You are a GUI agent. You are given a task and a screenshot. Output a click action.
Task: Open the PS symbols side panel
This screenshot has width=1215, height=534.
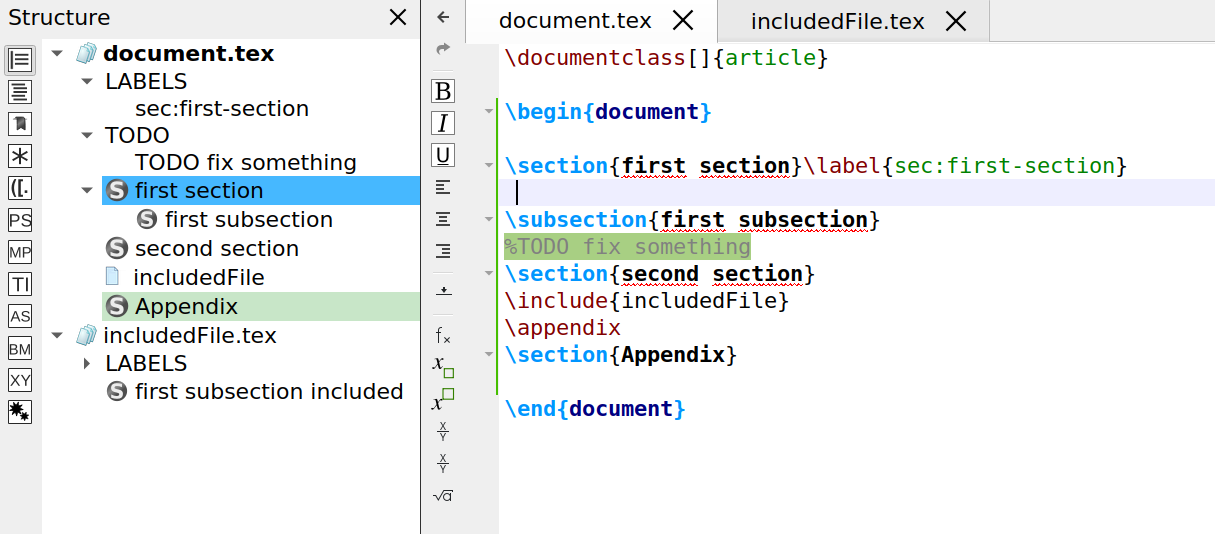[x=20, y=220]
